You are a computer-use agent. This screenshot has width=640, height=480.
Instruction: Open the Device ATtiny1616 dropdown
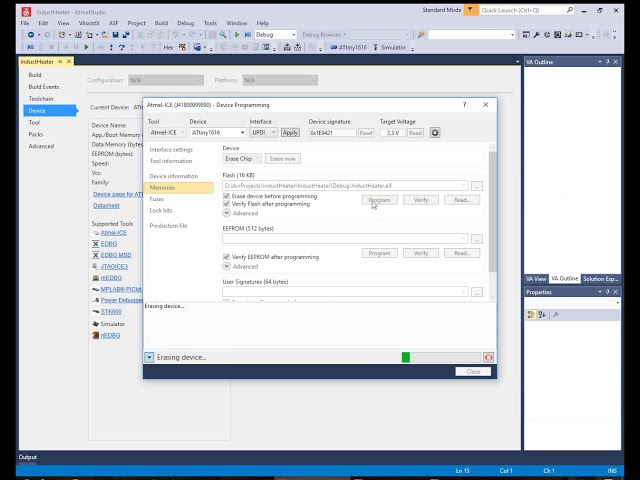218,133
